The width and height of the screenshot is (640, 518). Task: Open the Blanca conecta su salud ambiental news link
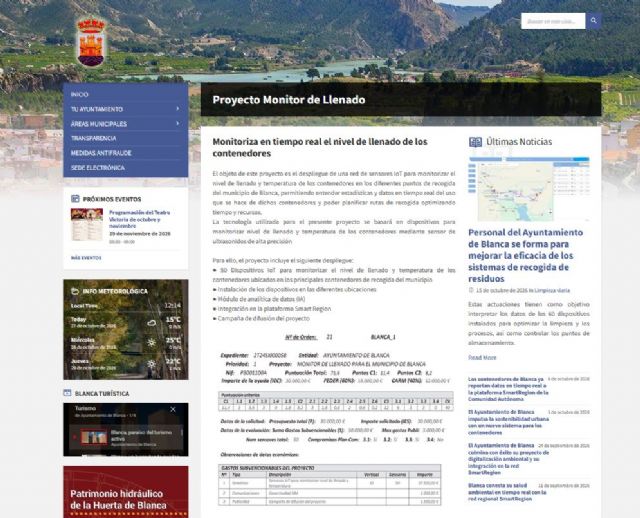[x=507, y=492]
